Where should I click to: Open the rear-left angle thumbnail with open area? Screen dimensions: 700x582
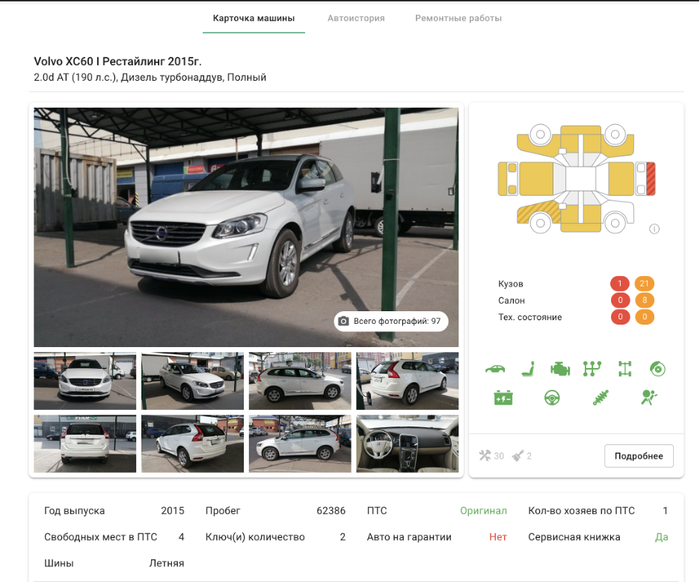coord(192,444)
